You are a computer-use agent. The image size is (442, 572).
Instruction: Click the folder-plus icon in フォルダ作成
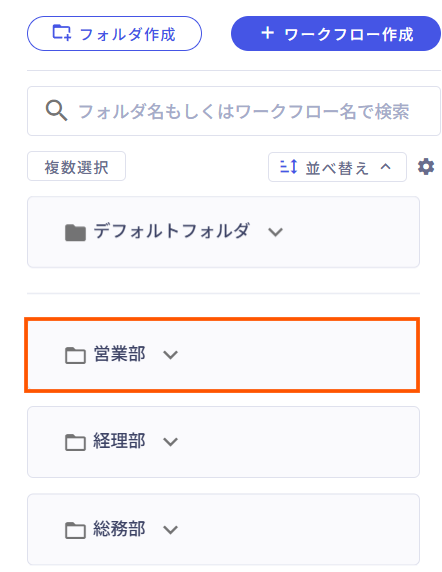[62, 33]
